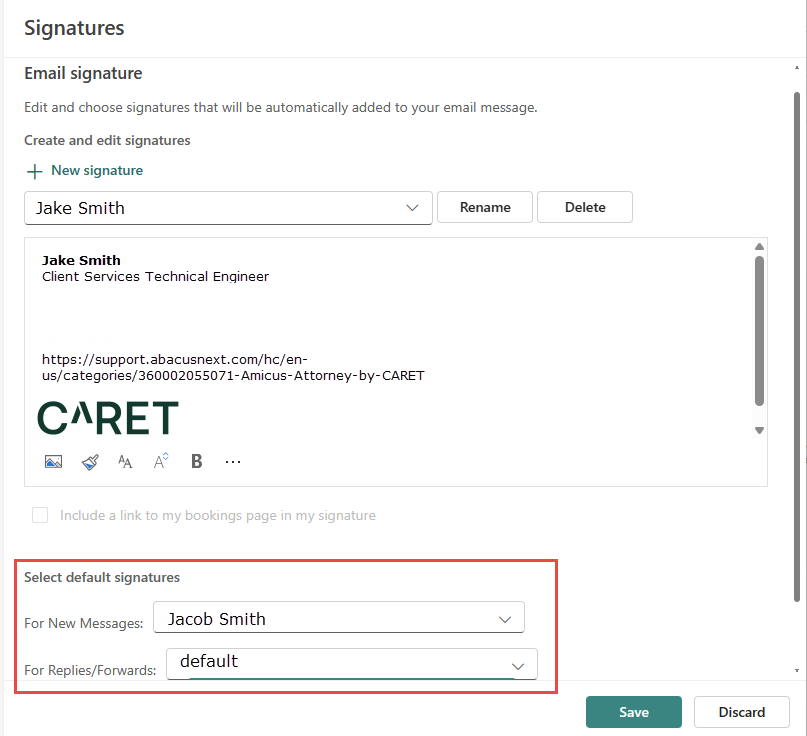
Task: Enable bookings page link checkbox
Action: 40,515
